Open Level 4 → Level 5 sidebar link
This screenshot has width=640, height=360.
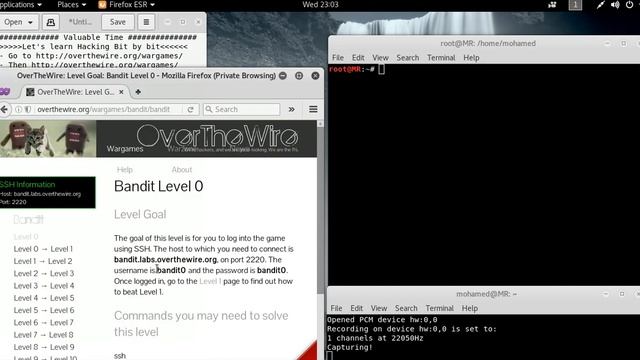[x=44, y=298]
